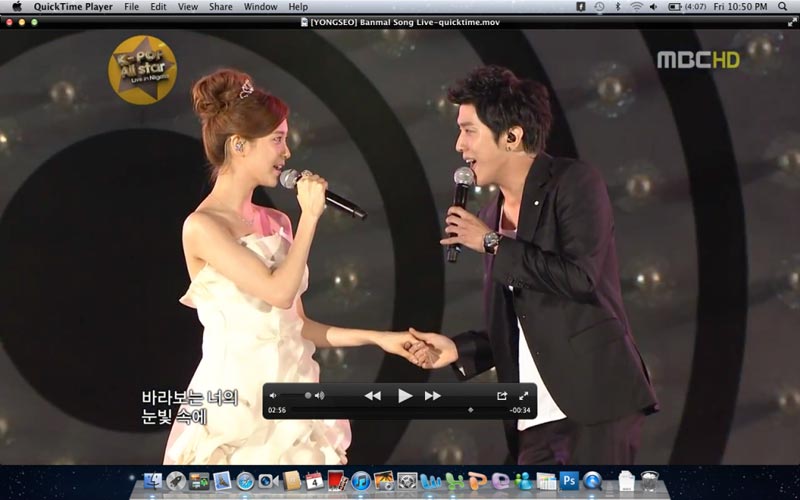The height and width of the screenshot is (500, 800).
Task: Open iCal calendar icon in the Dock
Action: (x=314, y=481)
